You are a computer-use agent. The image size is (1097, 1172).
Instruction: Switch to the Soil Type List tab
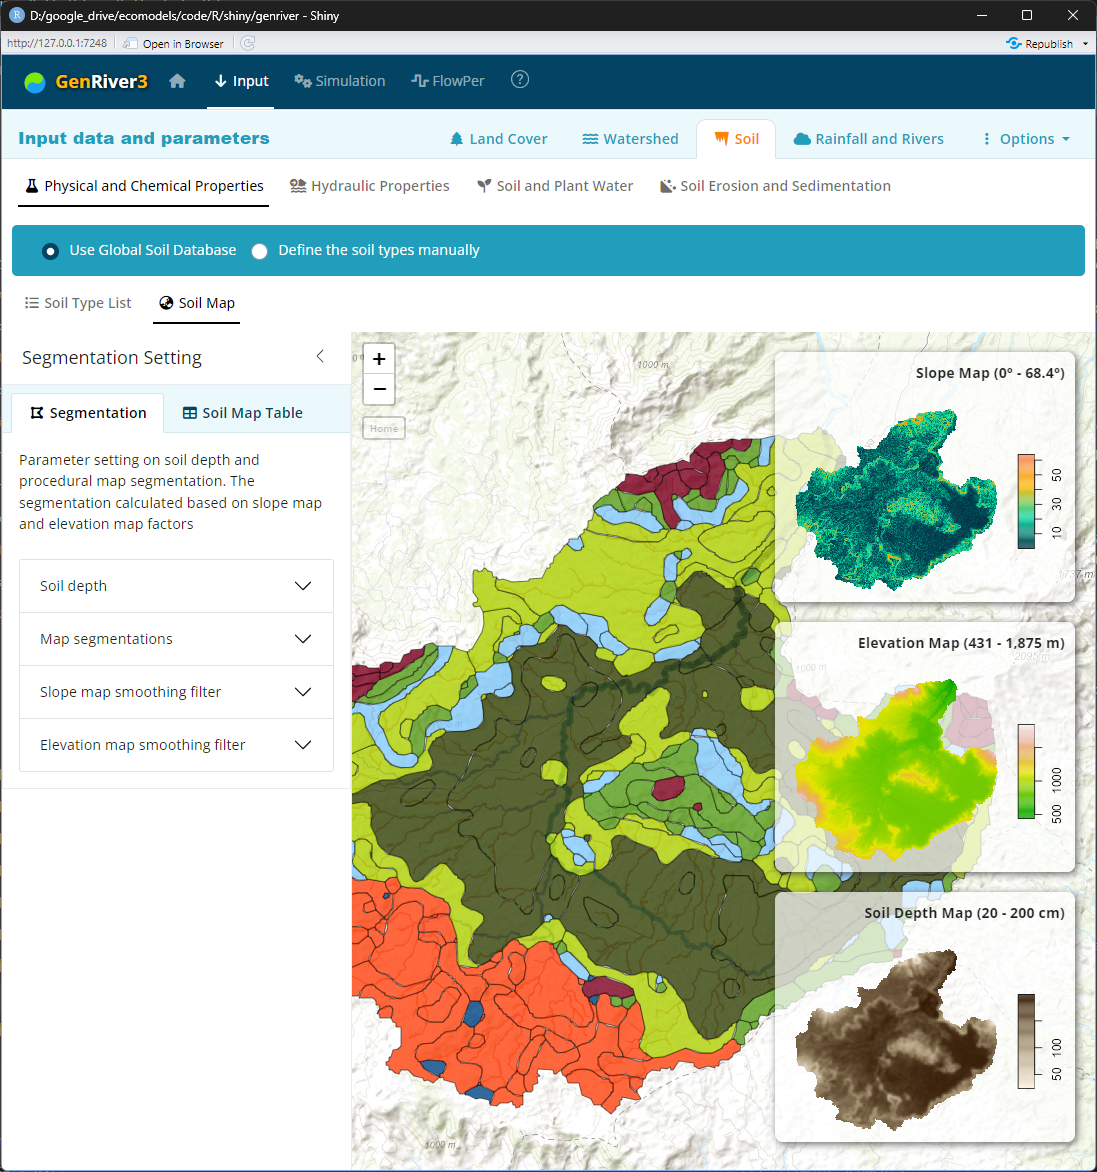(78, 303)
